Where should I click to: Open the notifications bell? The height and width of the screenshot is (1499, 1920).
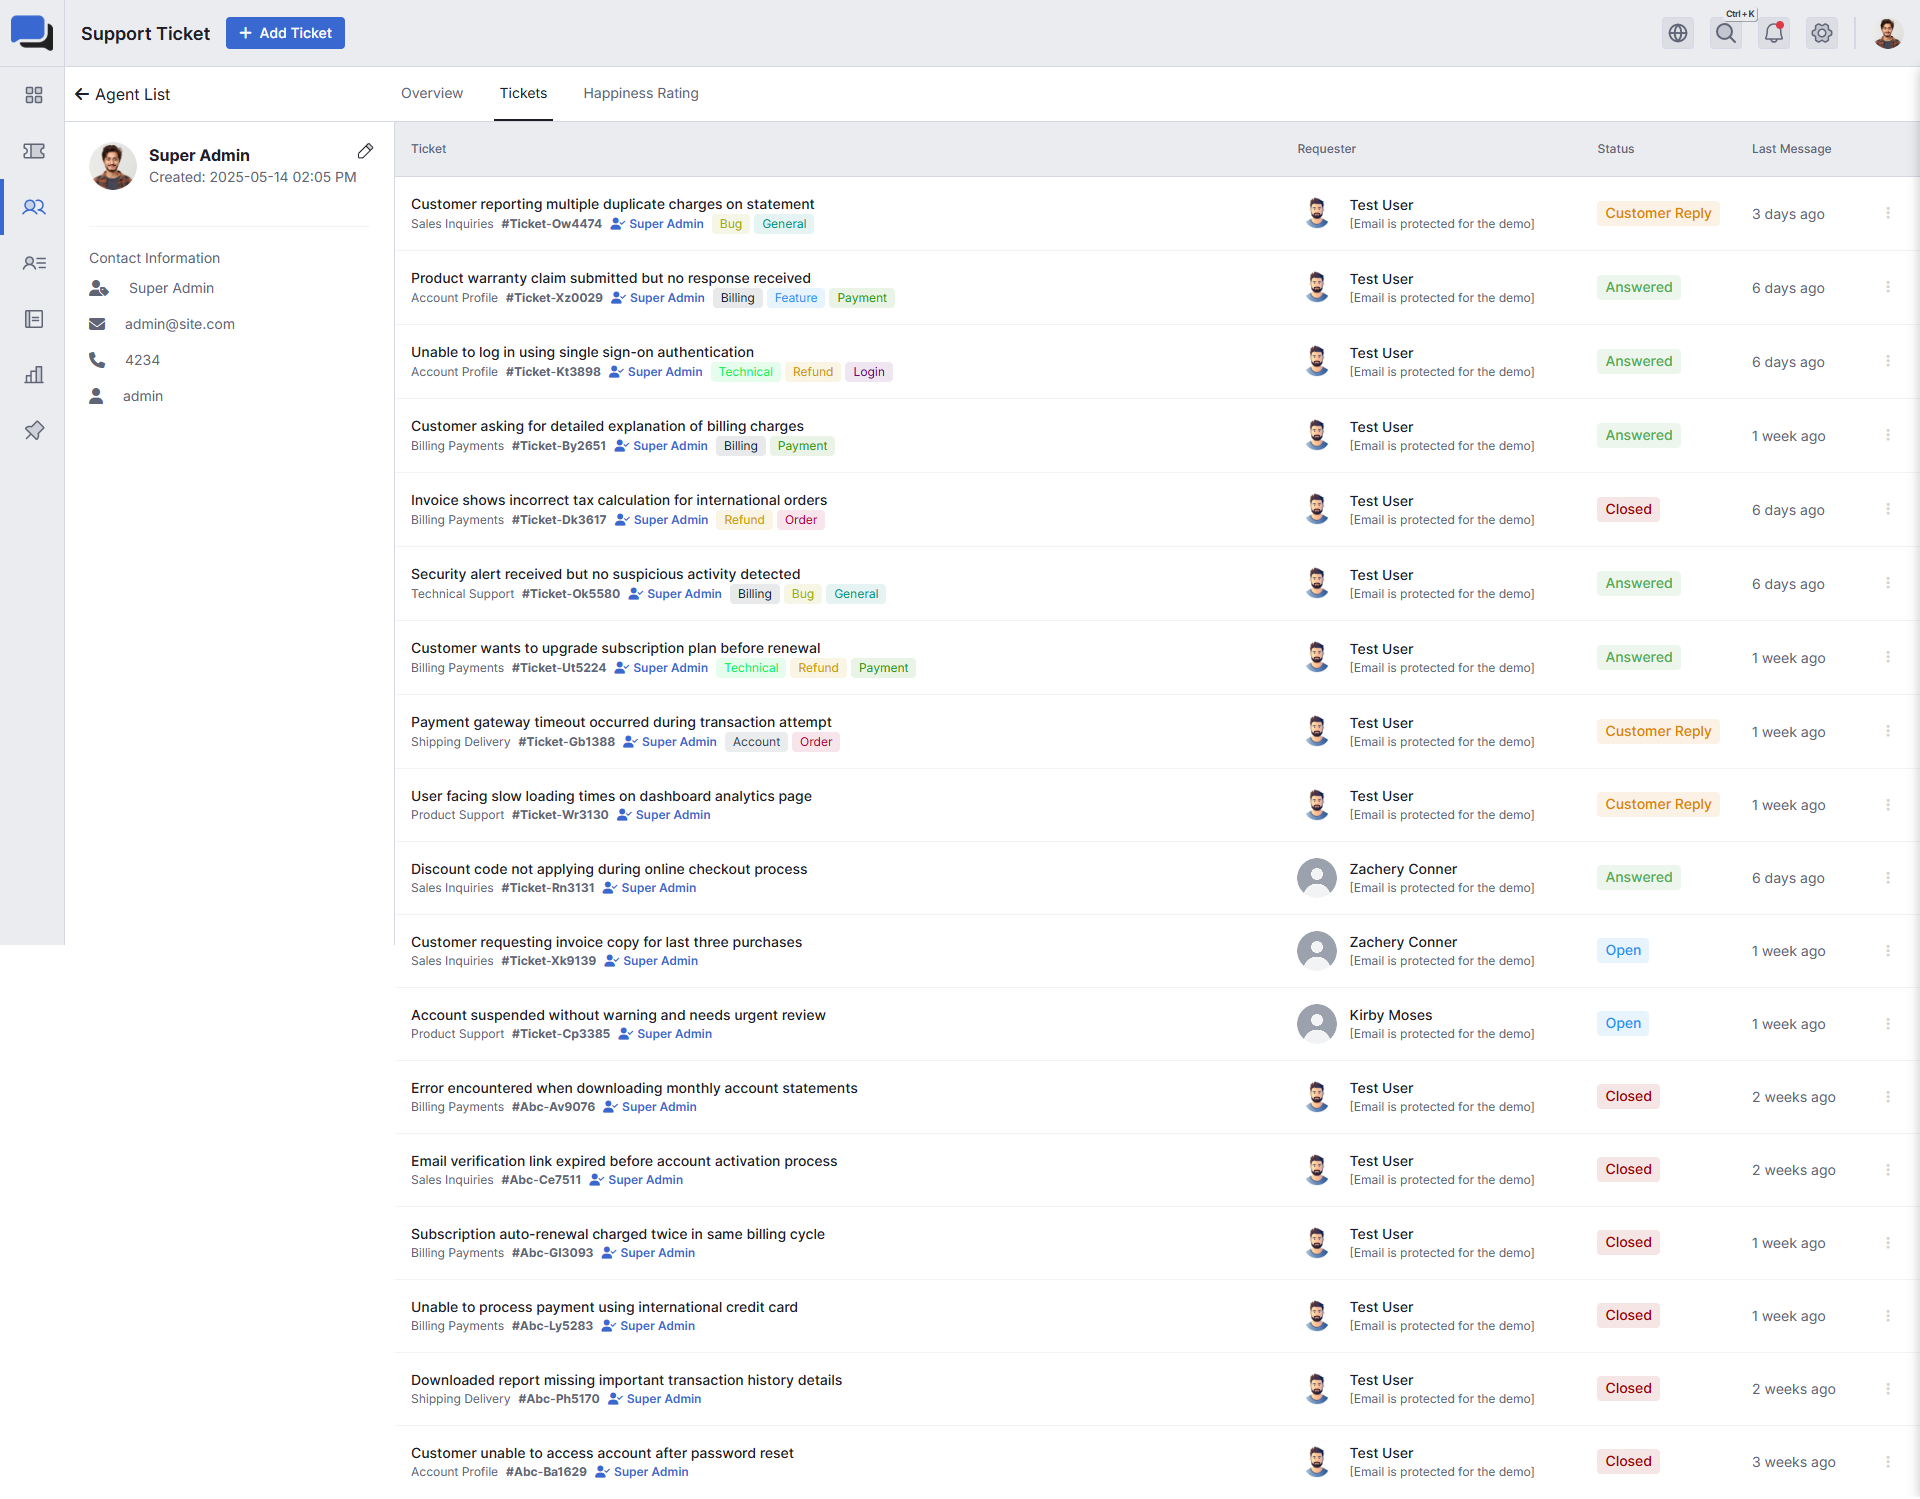(x=1774, y=33)
